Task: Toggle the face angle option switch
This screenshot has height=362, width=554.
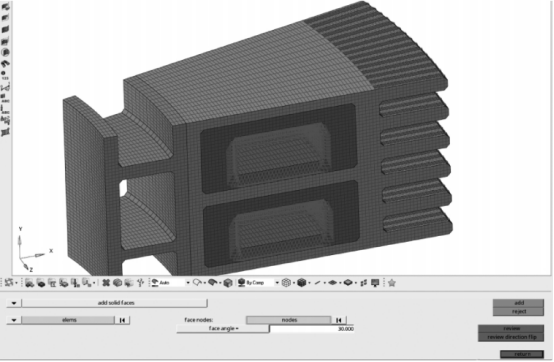Action: click(223, 328)
